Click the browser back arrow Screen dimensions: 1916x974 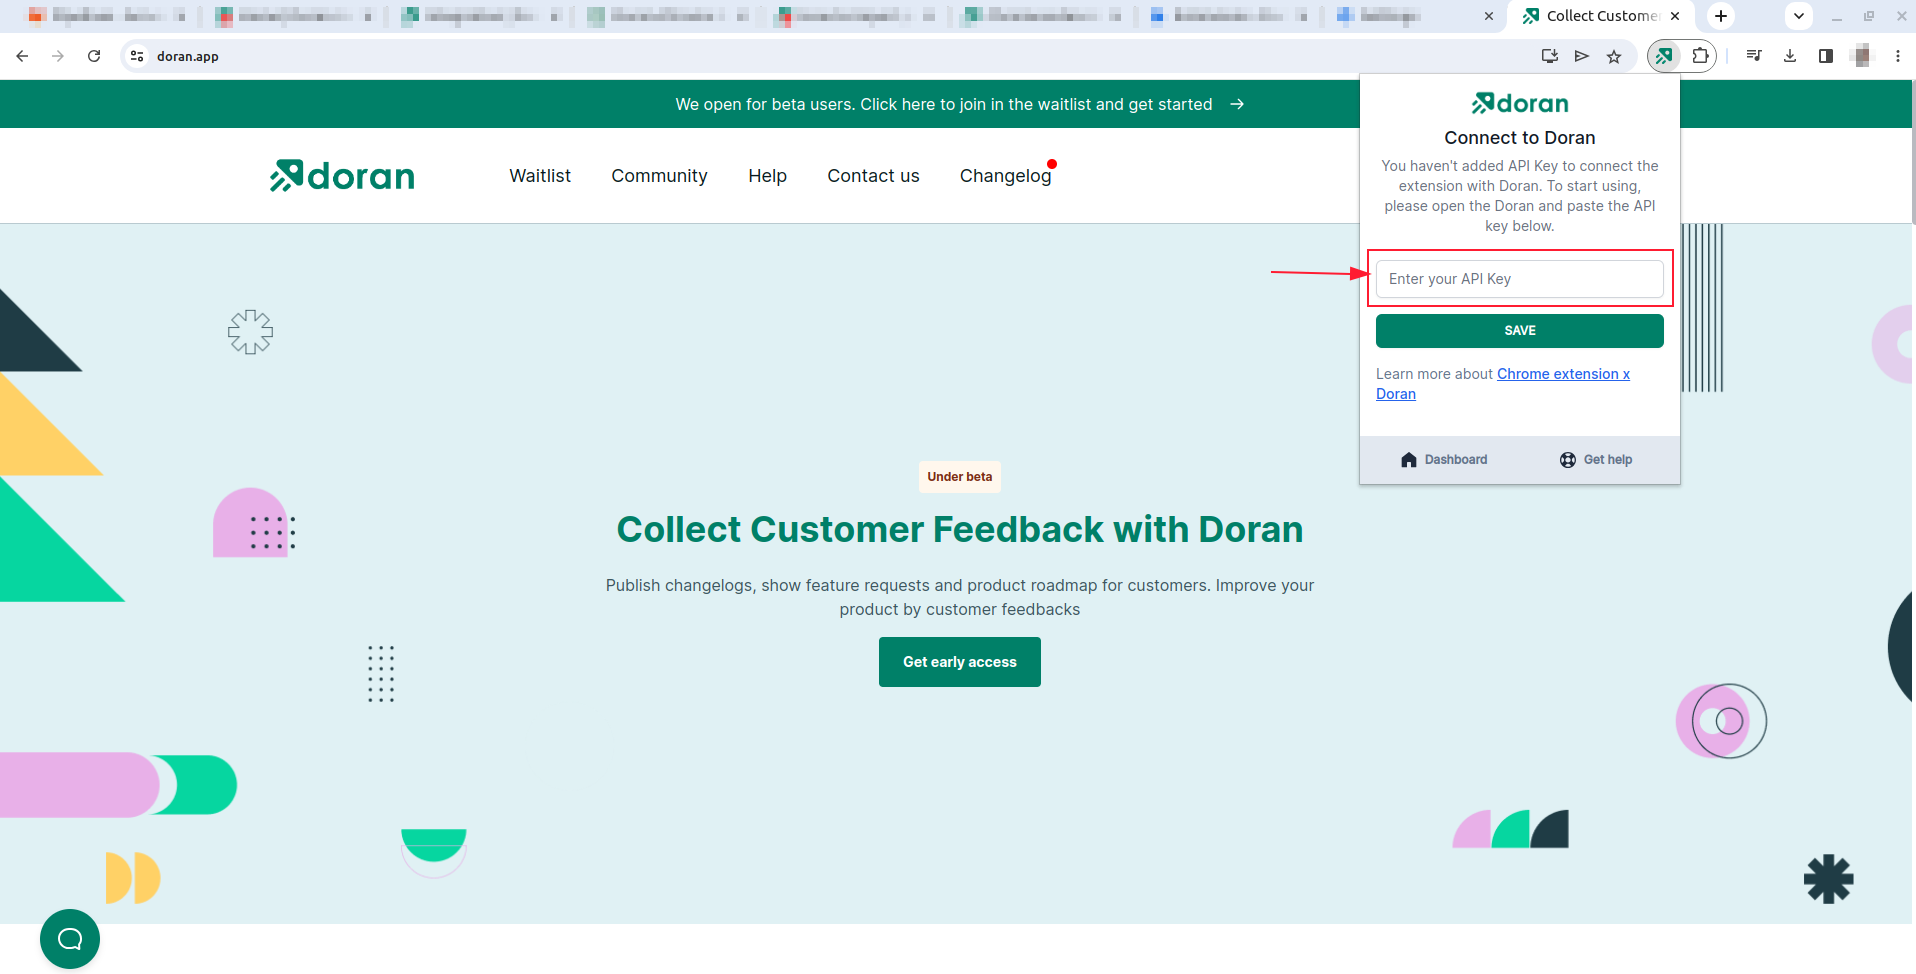coord(22,56)
